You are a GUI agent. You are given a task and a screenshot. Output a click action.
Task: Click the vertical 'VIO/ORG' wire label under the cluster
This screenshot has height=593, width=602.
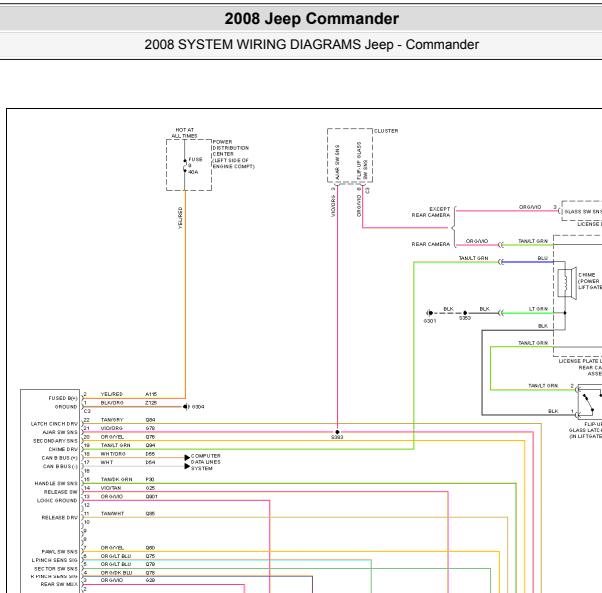[x=333, y=206]
